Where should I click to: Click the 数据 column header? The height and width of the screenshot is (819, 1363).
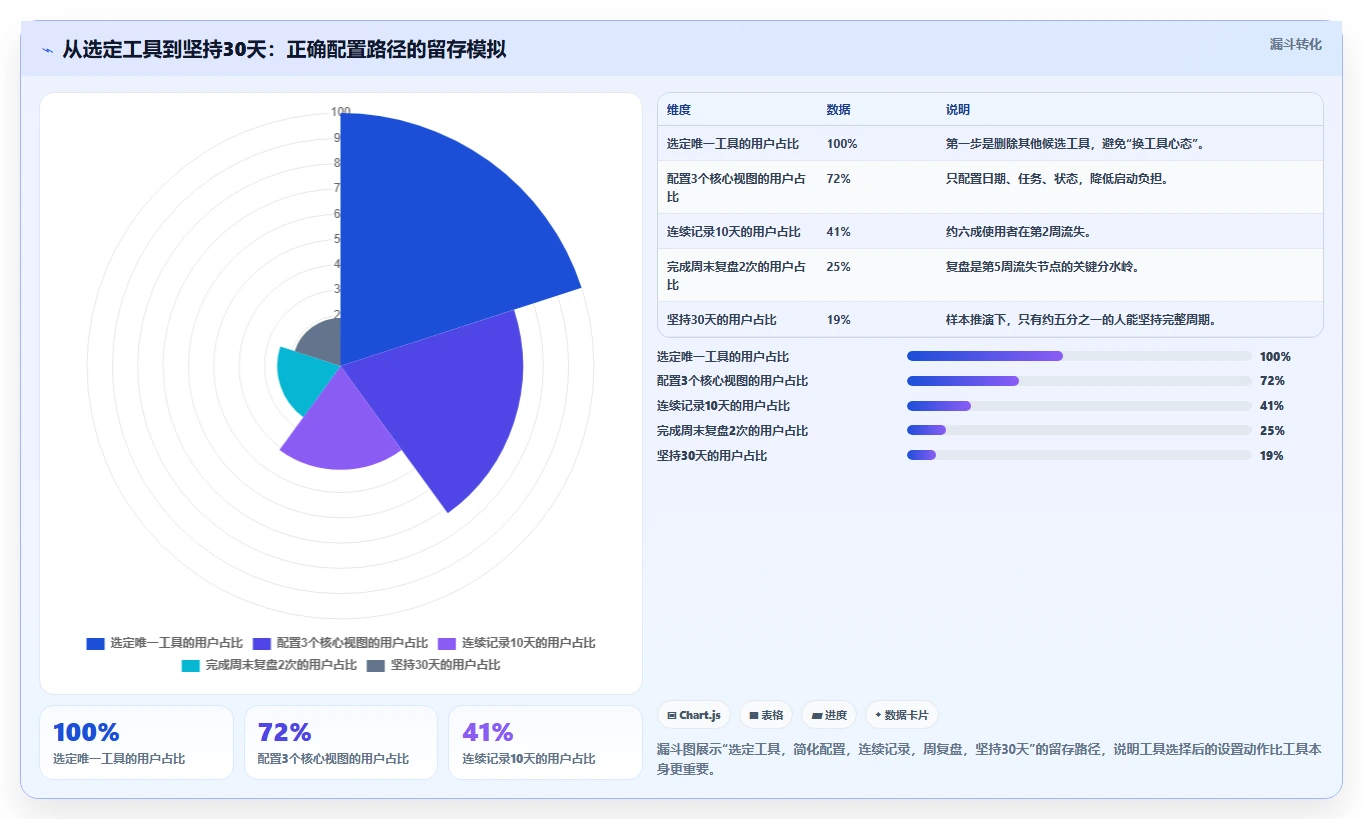pos(838,110)
